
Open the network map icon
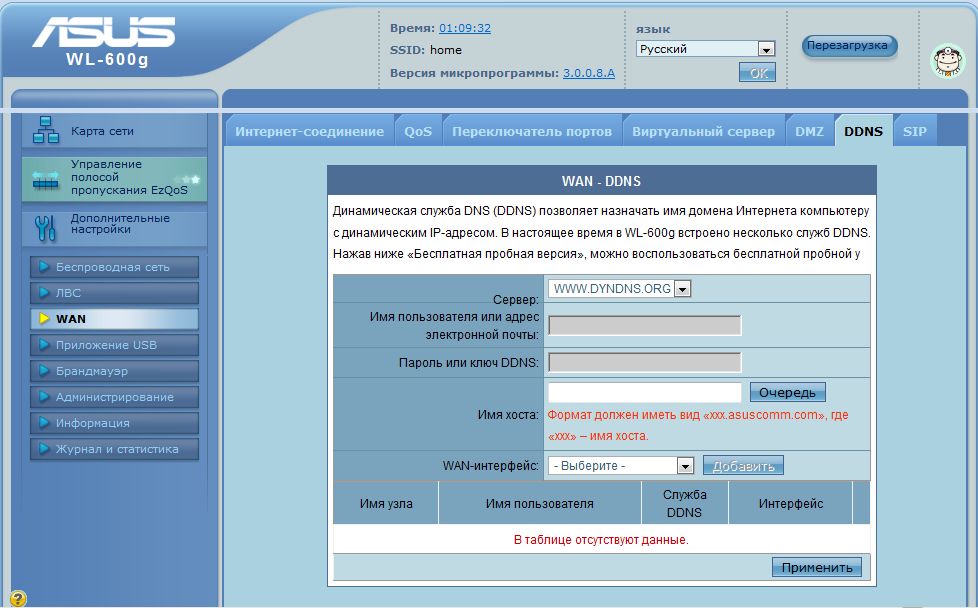click(46, 130)
